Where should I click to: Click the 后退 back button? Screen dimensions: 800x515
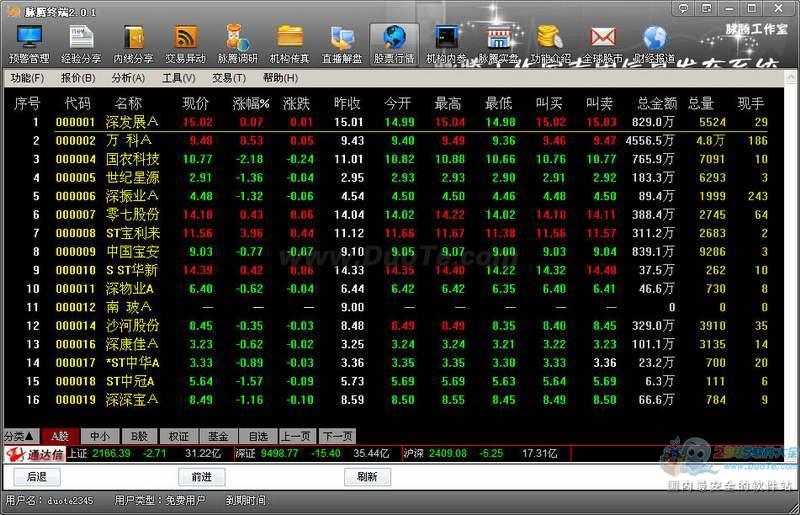pyautogui.click(x=36, y=477)
